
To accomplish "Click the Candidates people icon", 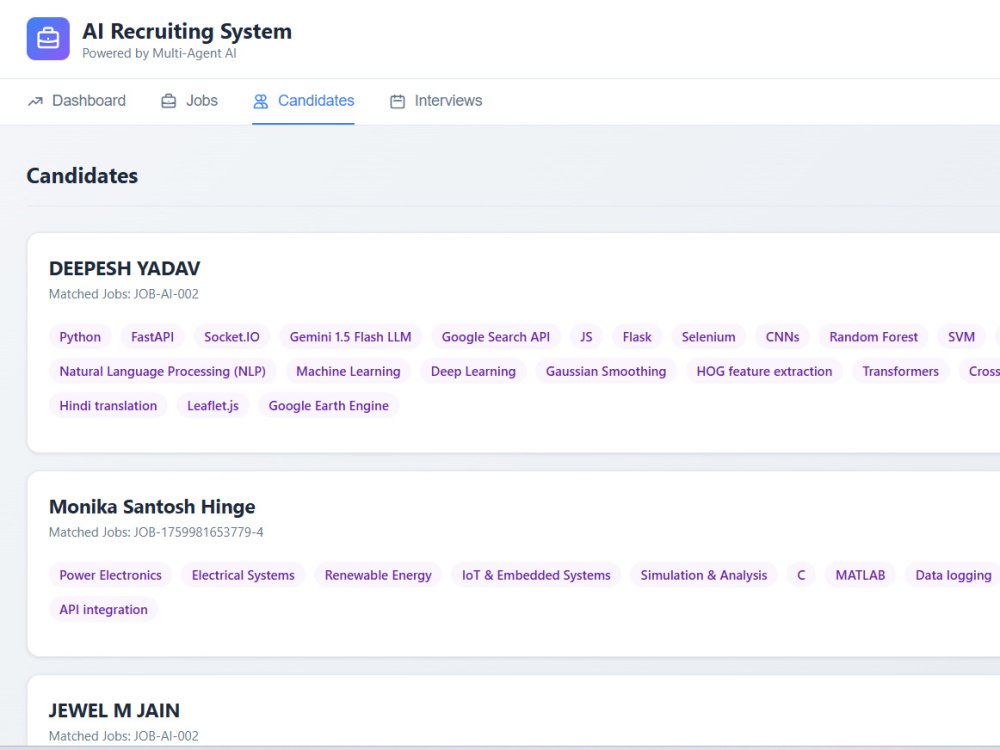I will click(260, 101).
